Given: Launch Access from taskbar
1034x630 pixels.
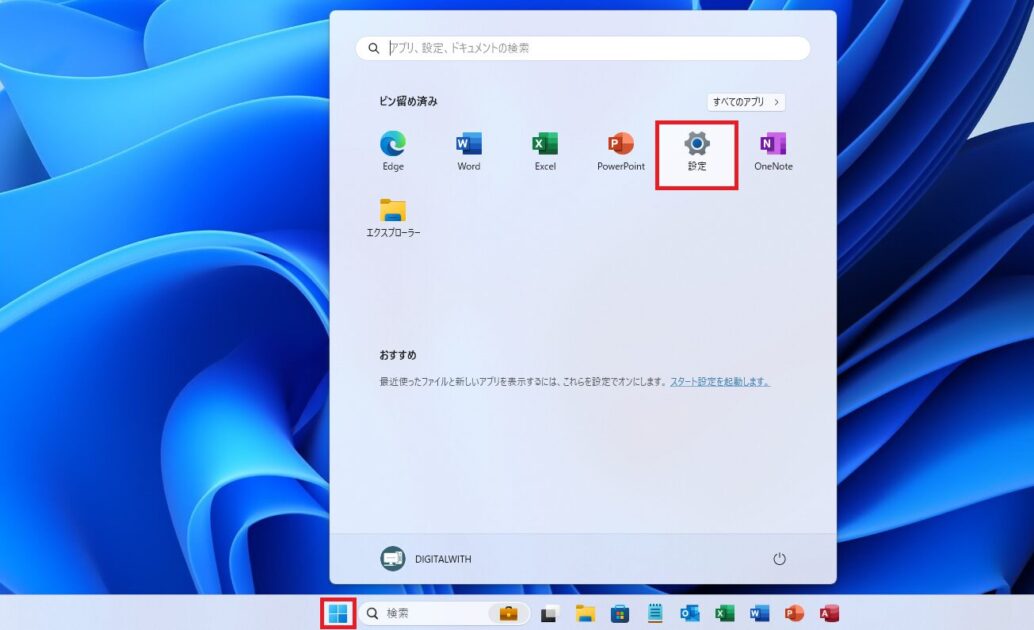Looking at the screenshot, I should coord(830,614).
